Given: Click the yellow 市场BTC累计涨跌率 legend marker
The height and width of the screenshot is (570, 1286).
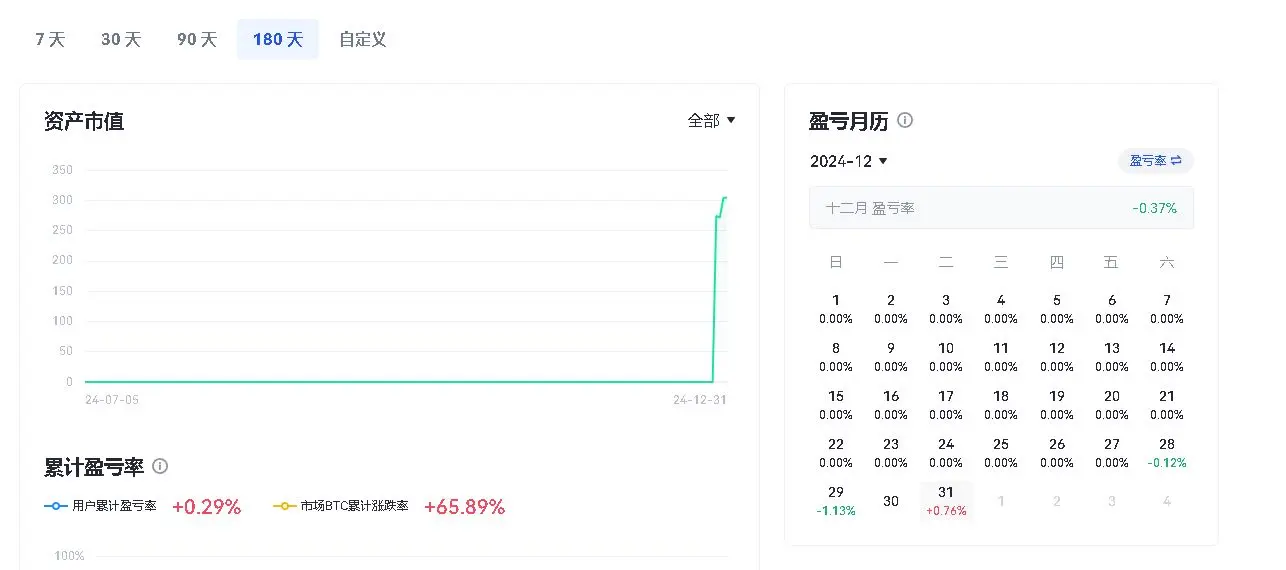Looking at the screenshot, I should click(285, 507).
